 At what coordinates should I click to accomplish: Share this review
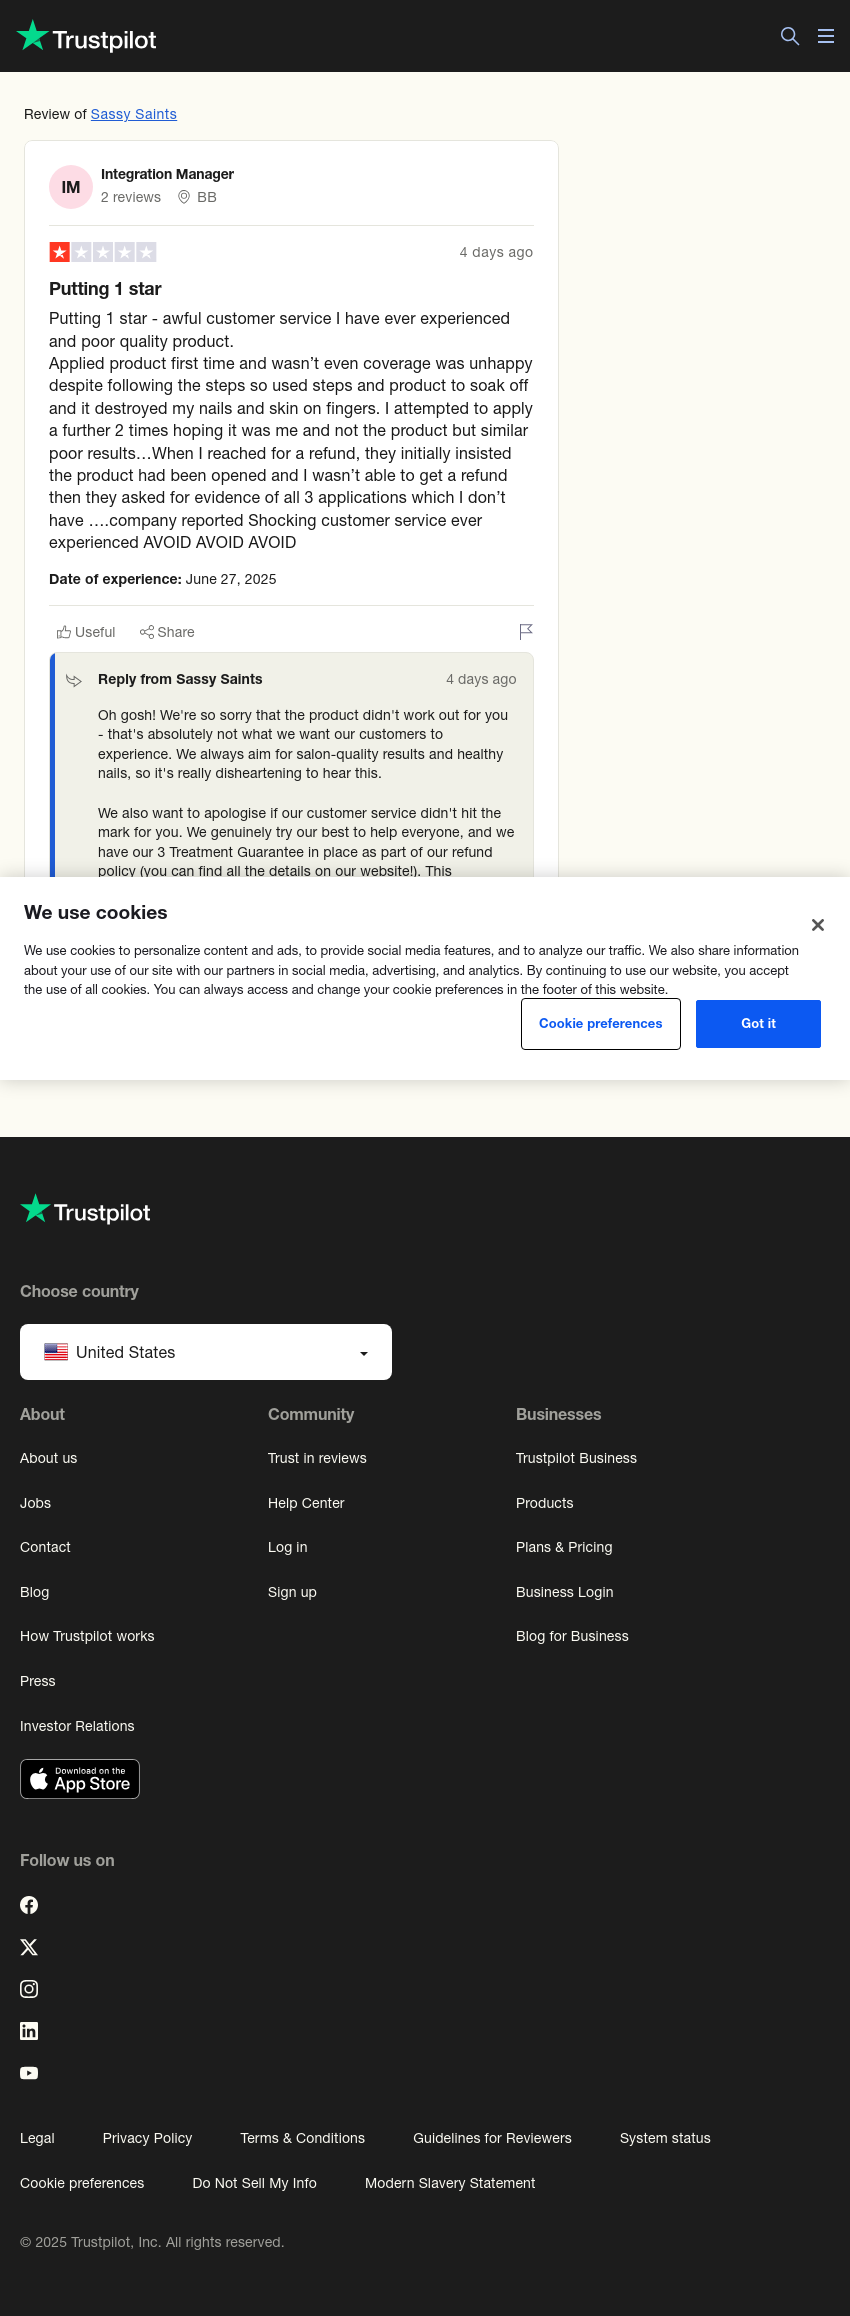(167, 632)
